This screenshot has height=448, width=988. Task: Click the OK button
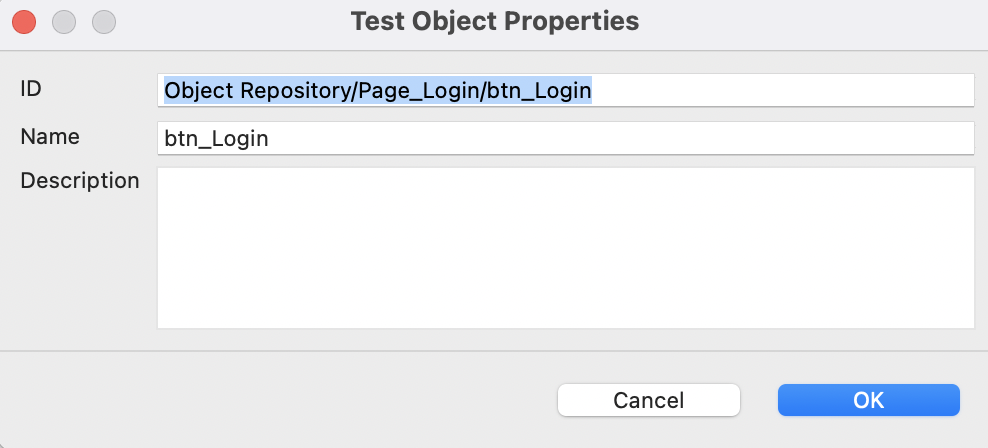(x=868, y=400)
